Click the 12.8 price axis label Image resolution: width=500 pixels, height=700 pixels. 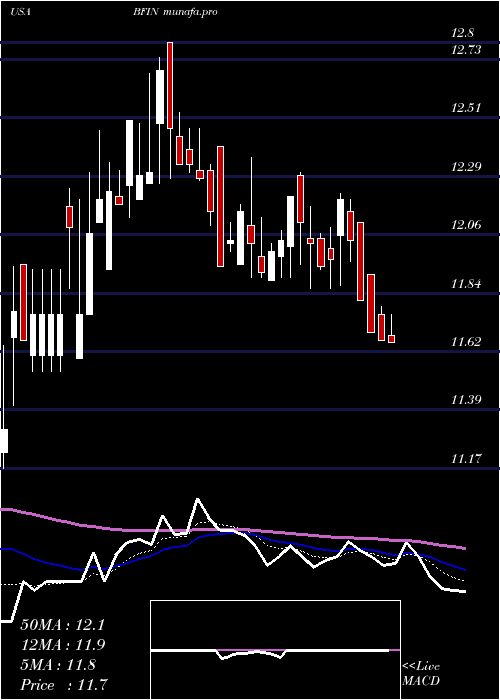pyautogui.click(x=463, y=33)
